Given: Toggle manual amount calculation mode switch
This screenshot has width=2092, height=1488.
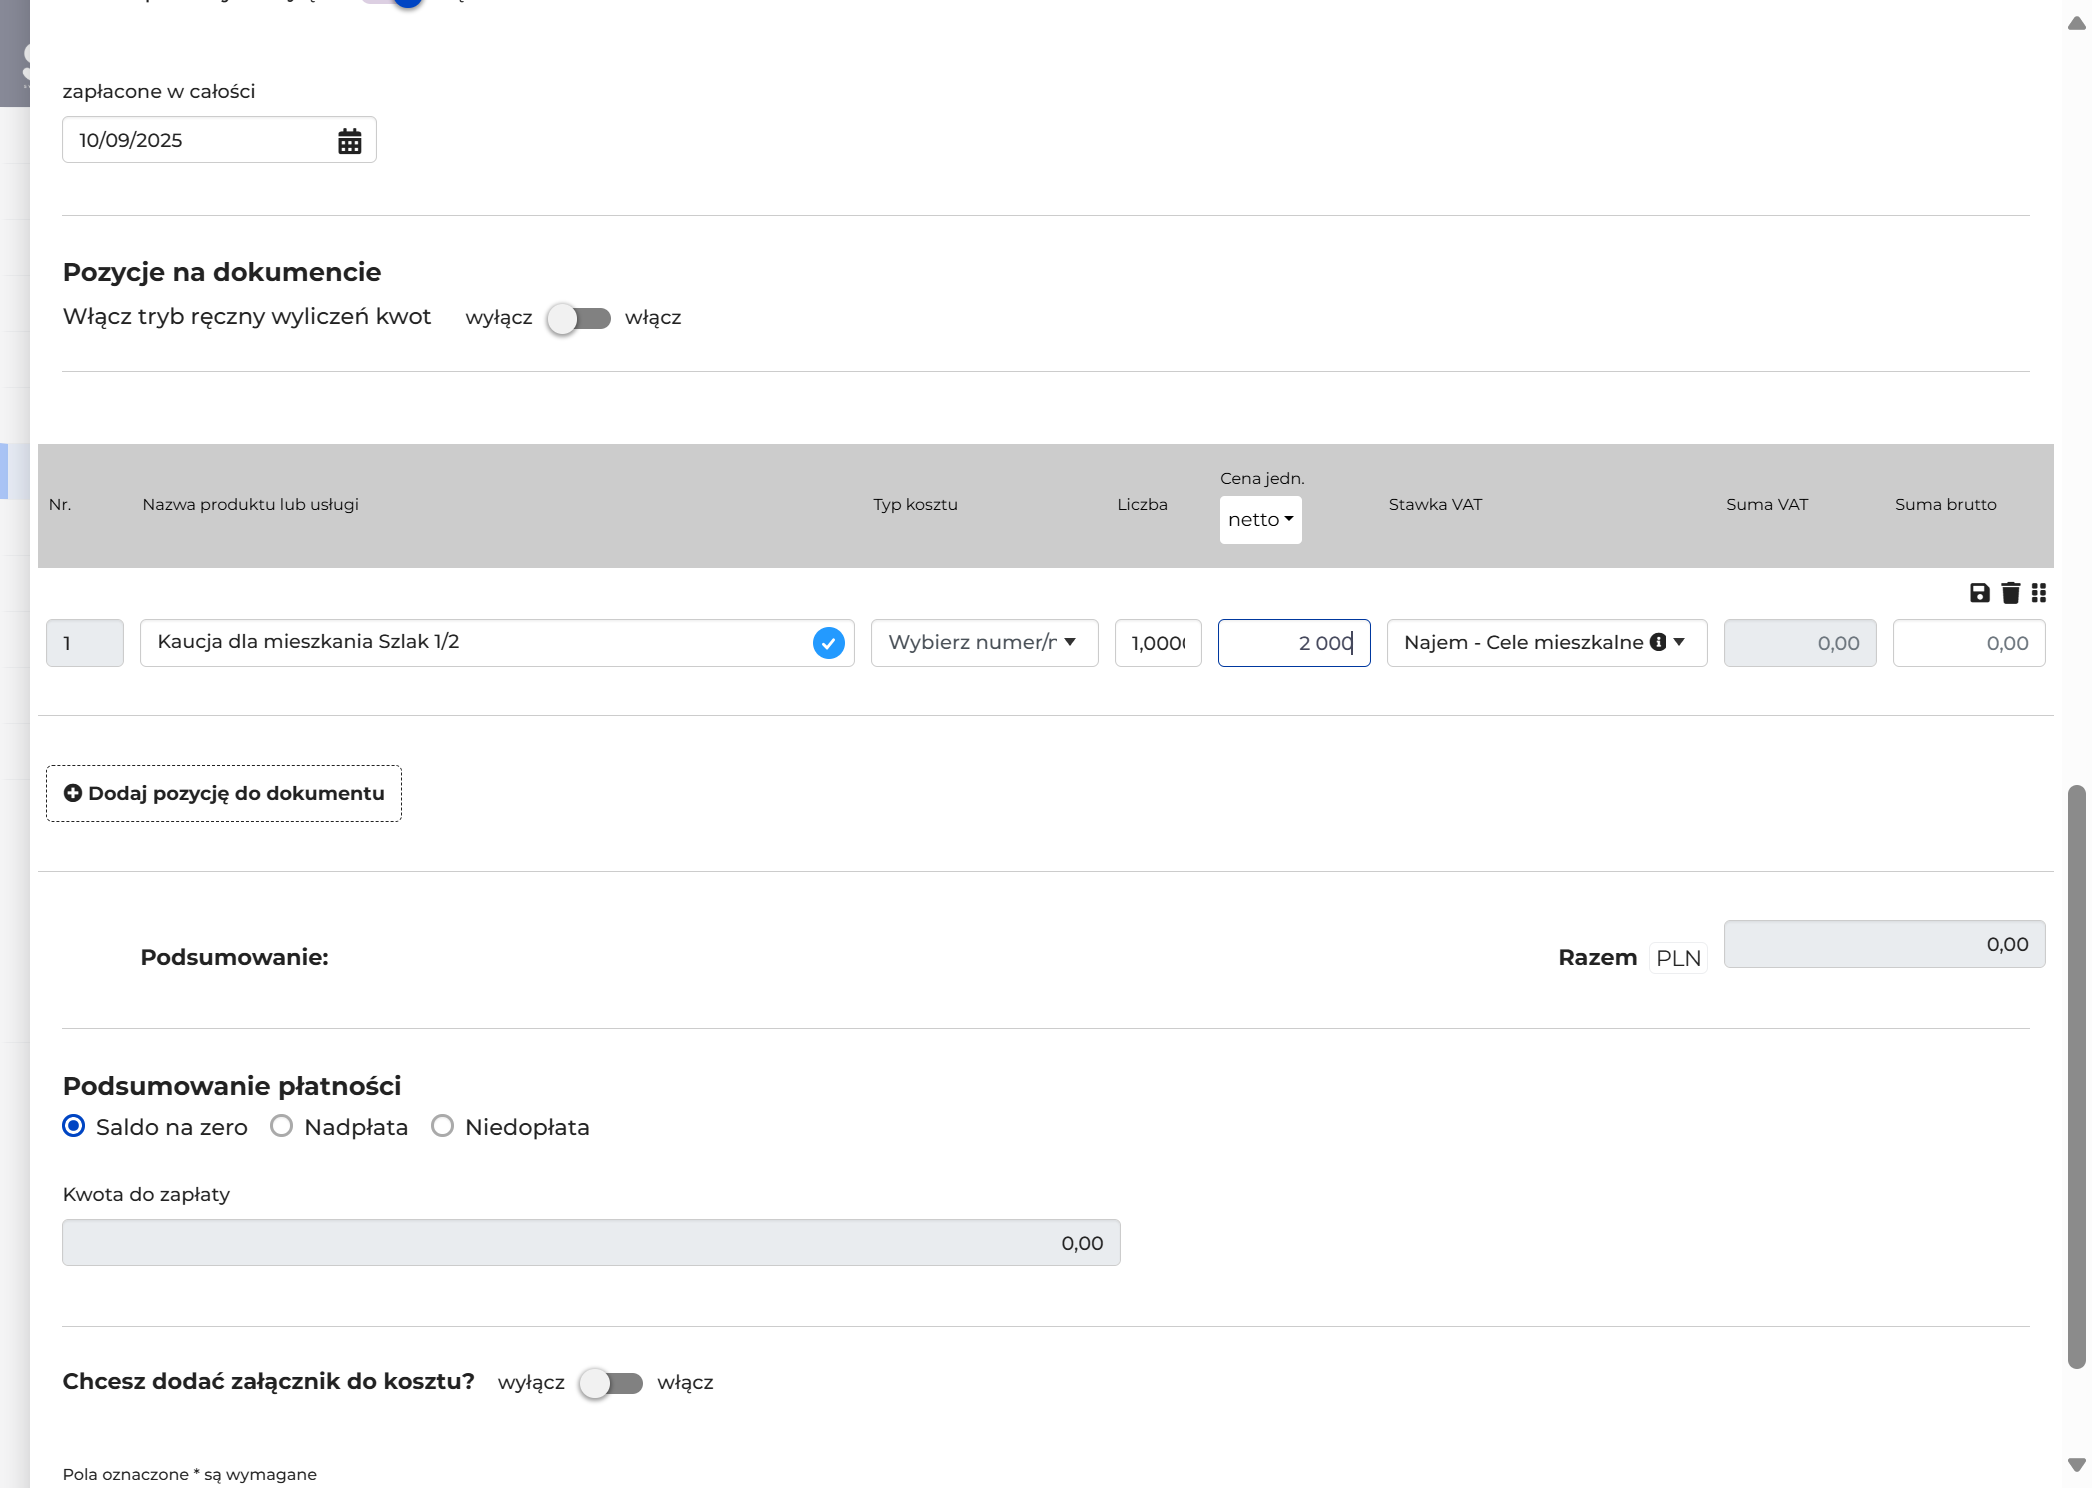Looking at the screenshot, I should (x=579, y=318).
